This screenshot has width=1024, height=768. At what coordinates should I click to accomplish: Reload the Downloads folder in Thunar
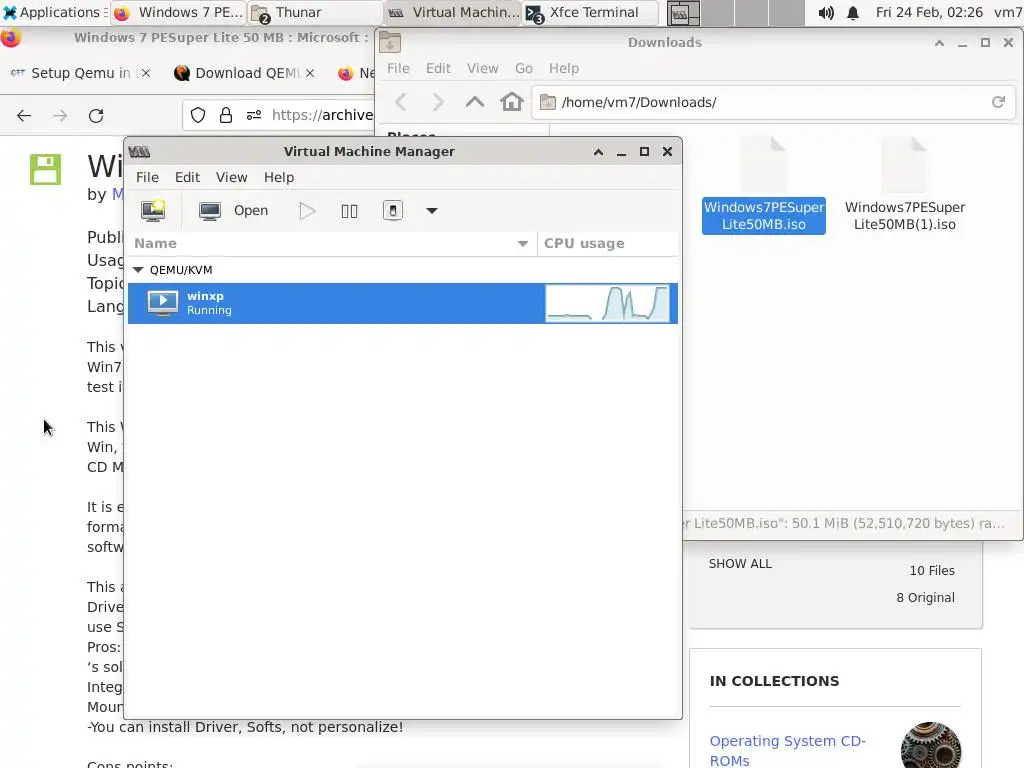pos(998,102)
